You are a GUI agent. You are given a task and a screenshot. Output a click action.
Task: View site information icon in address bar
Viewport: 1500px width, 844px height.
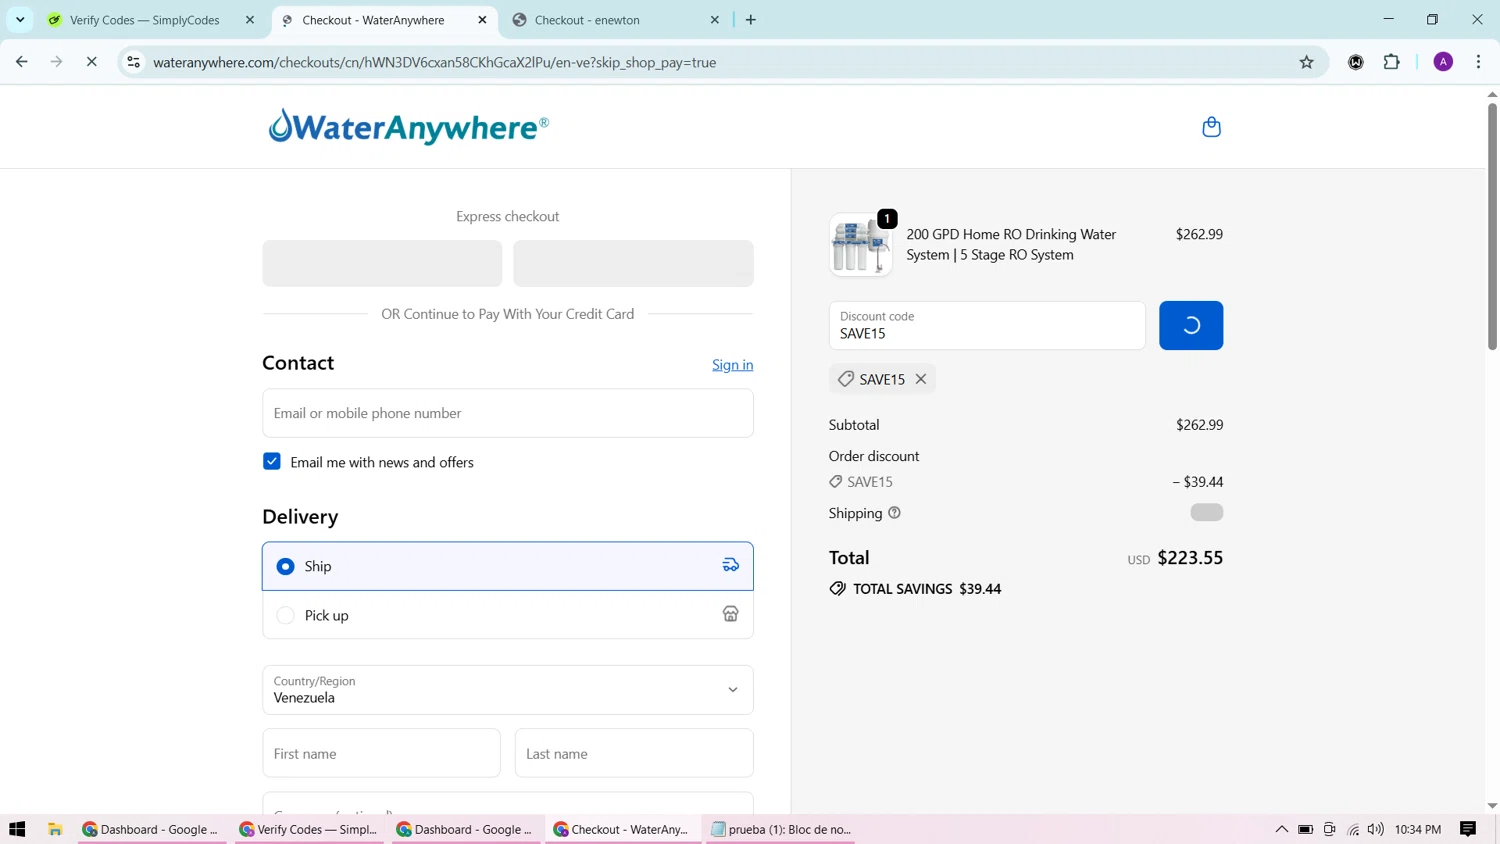point(133,62)
